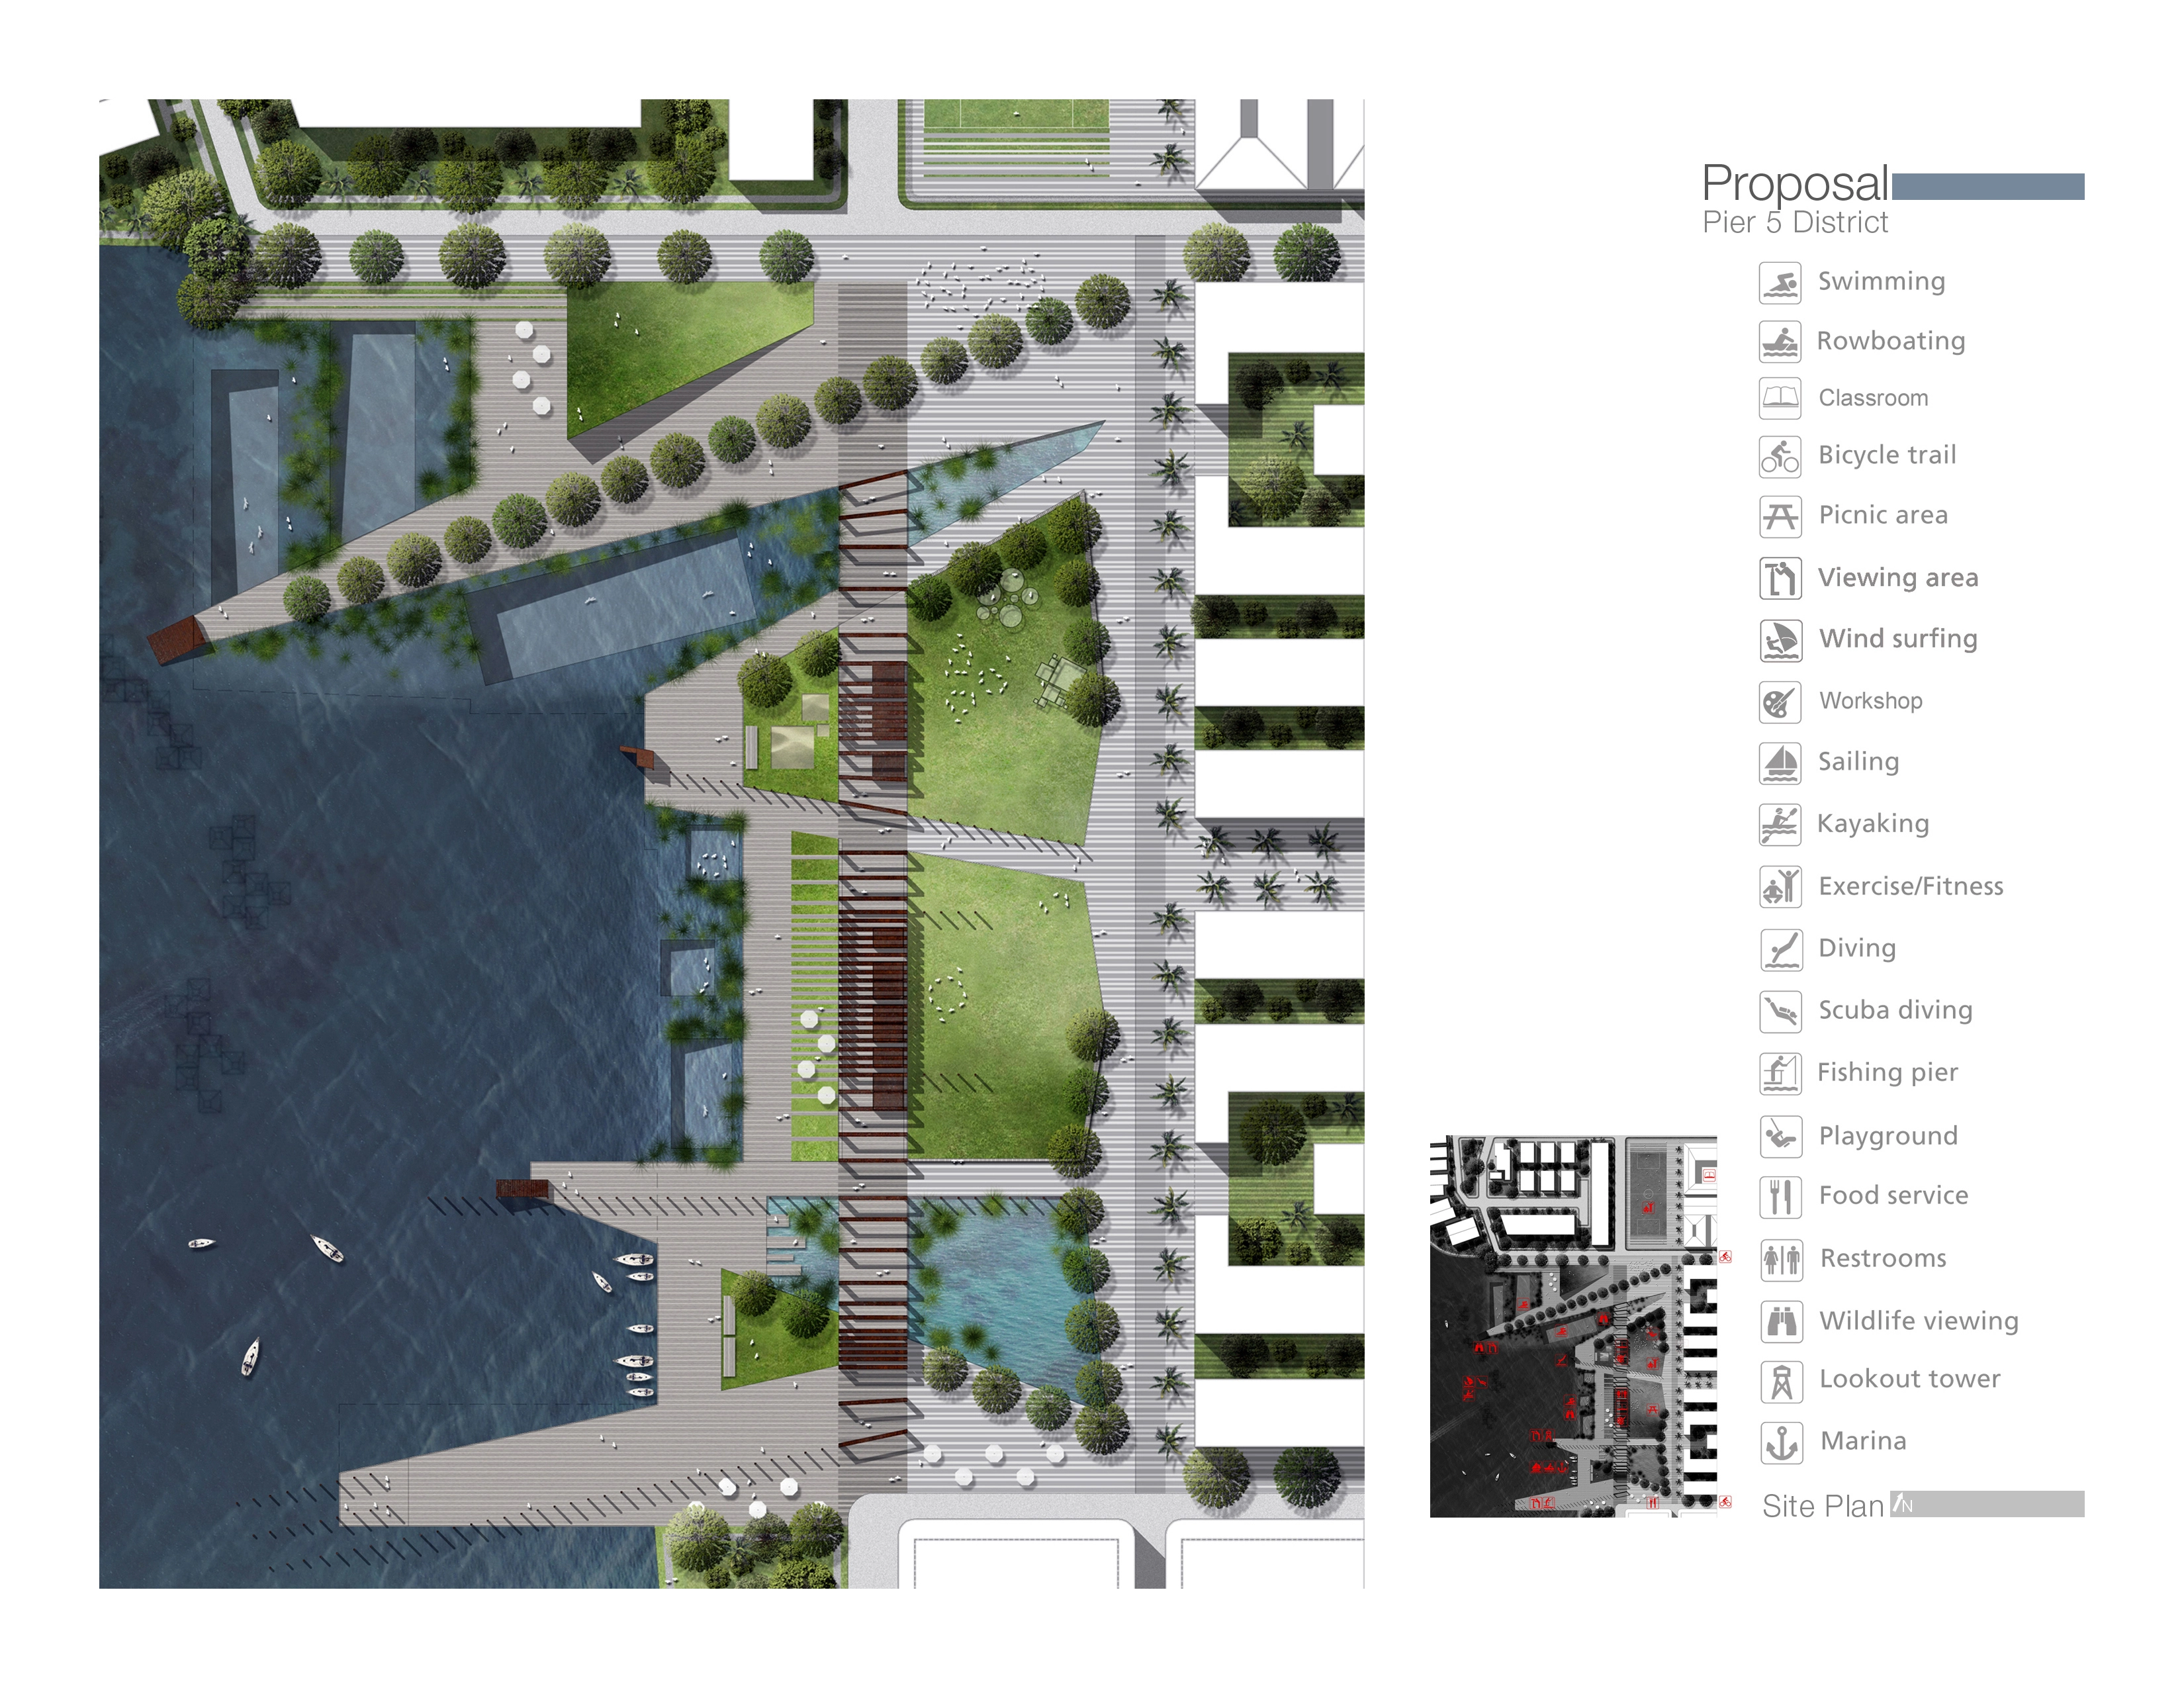Click the 'Sailing' legend label
Screen dimensions: 2184x1688
(x=1858, y=762)
